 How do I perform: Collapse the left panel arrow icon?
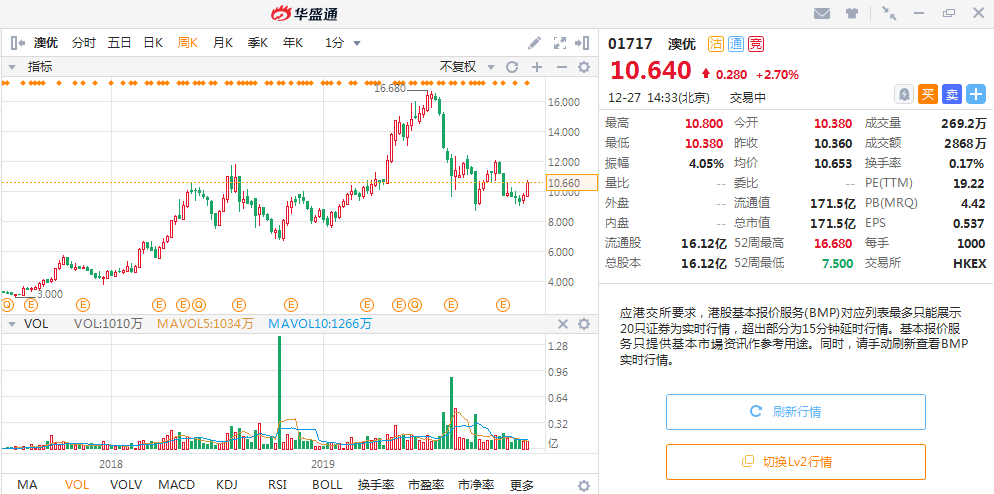[x=18, y=43]
